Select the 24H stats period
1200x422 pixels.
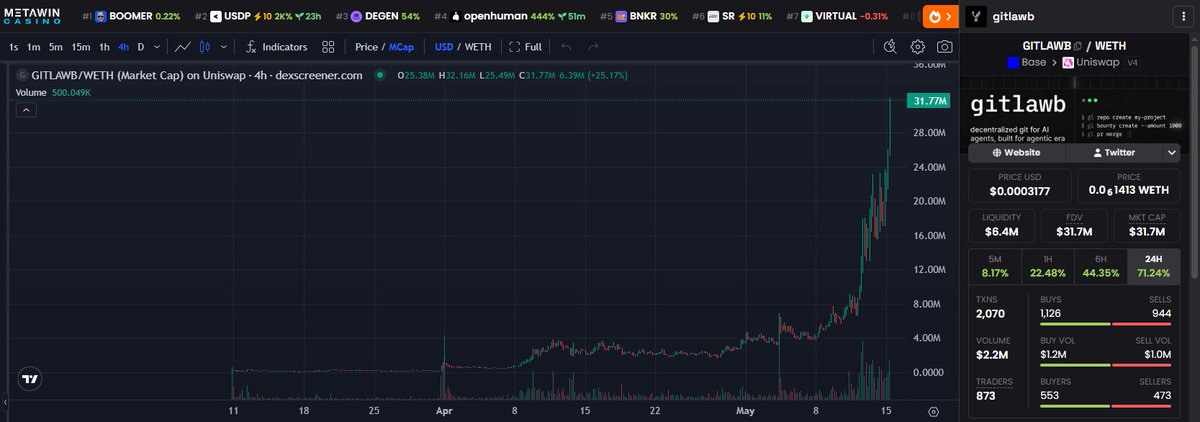(1154, 265)
